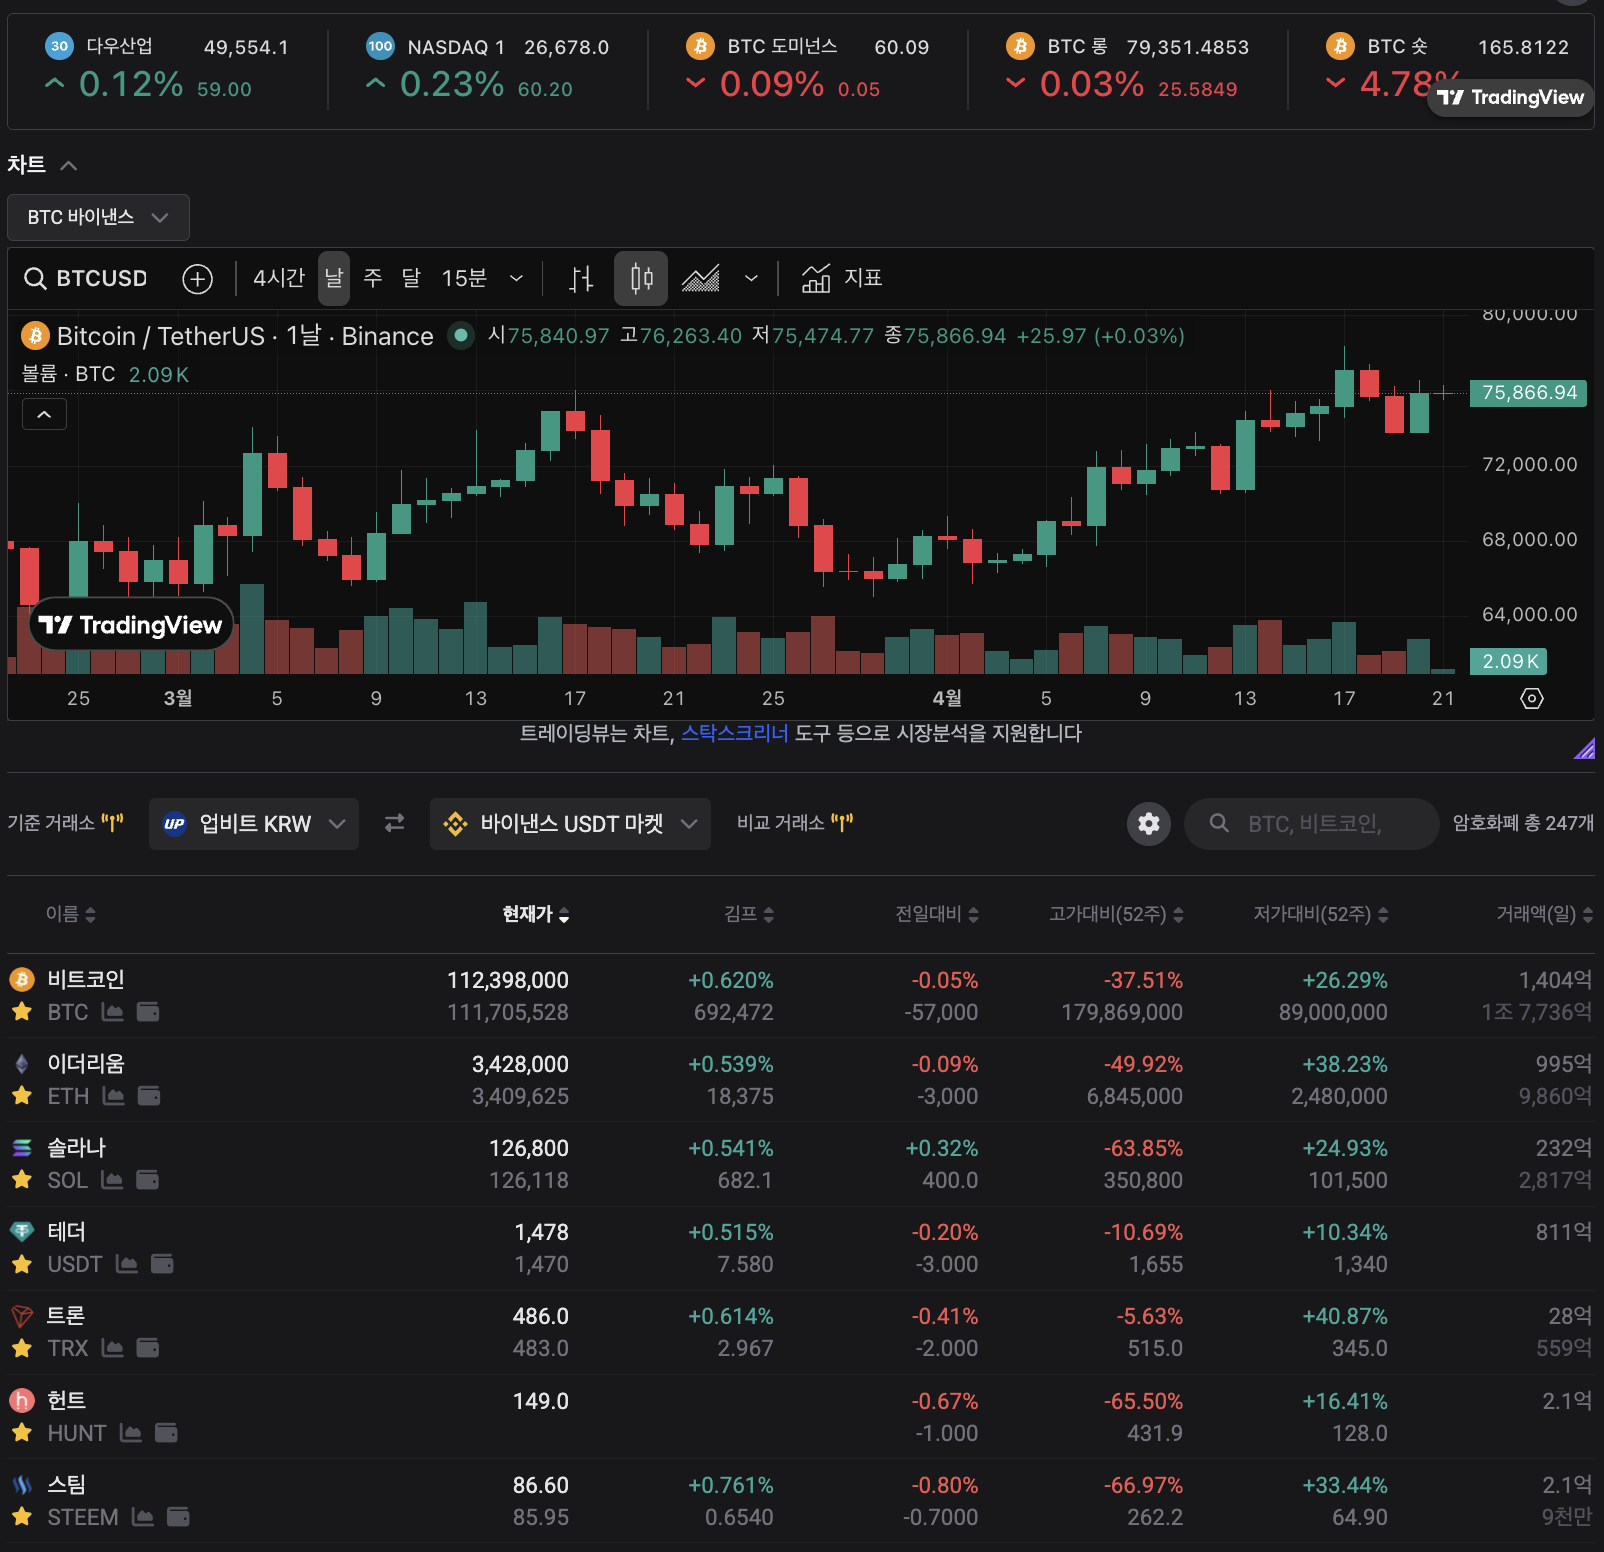The width and height of the screenshot is (1604, 1552).
Task: Open the 업비트 KRW exchange dropdown
Action: click(254, 824)
